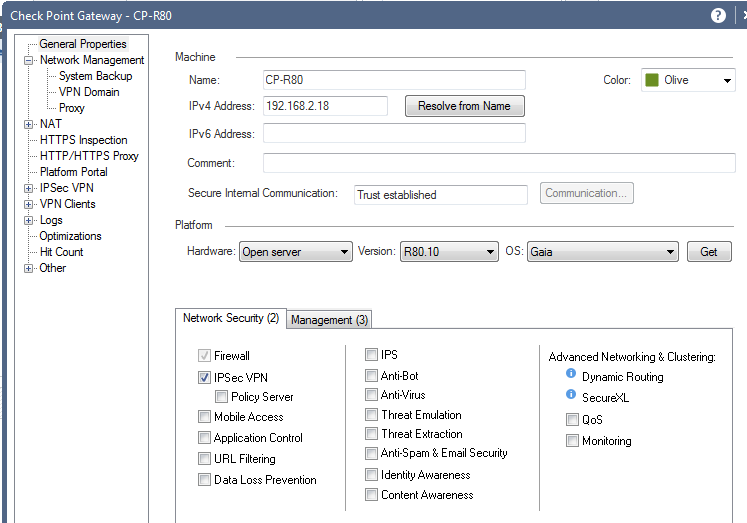Open Platform Portal page
The width and height of the screenshot is (747, 523).
(x=74, y=172)
